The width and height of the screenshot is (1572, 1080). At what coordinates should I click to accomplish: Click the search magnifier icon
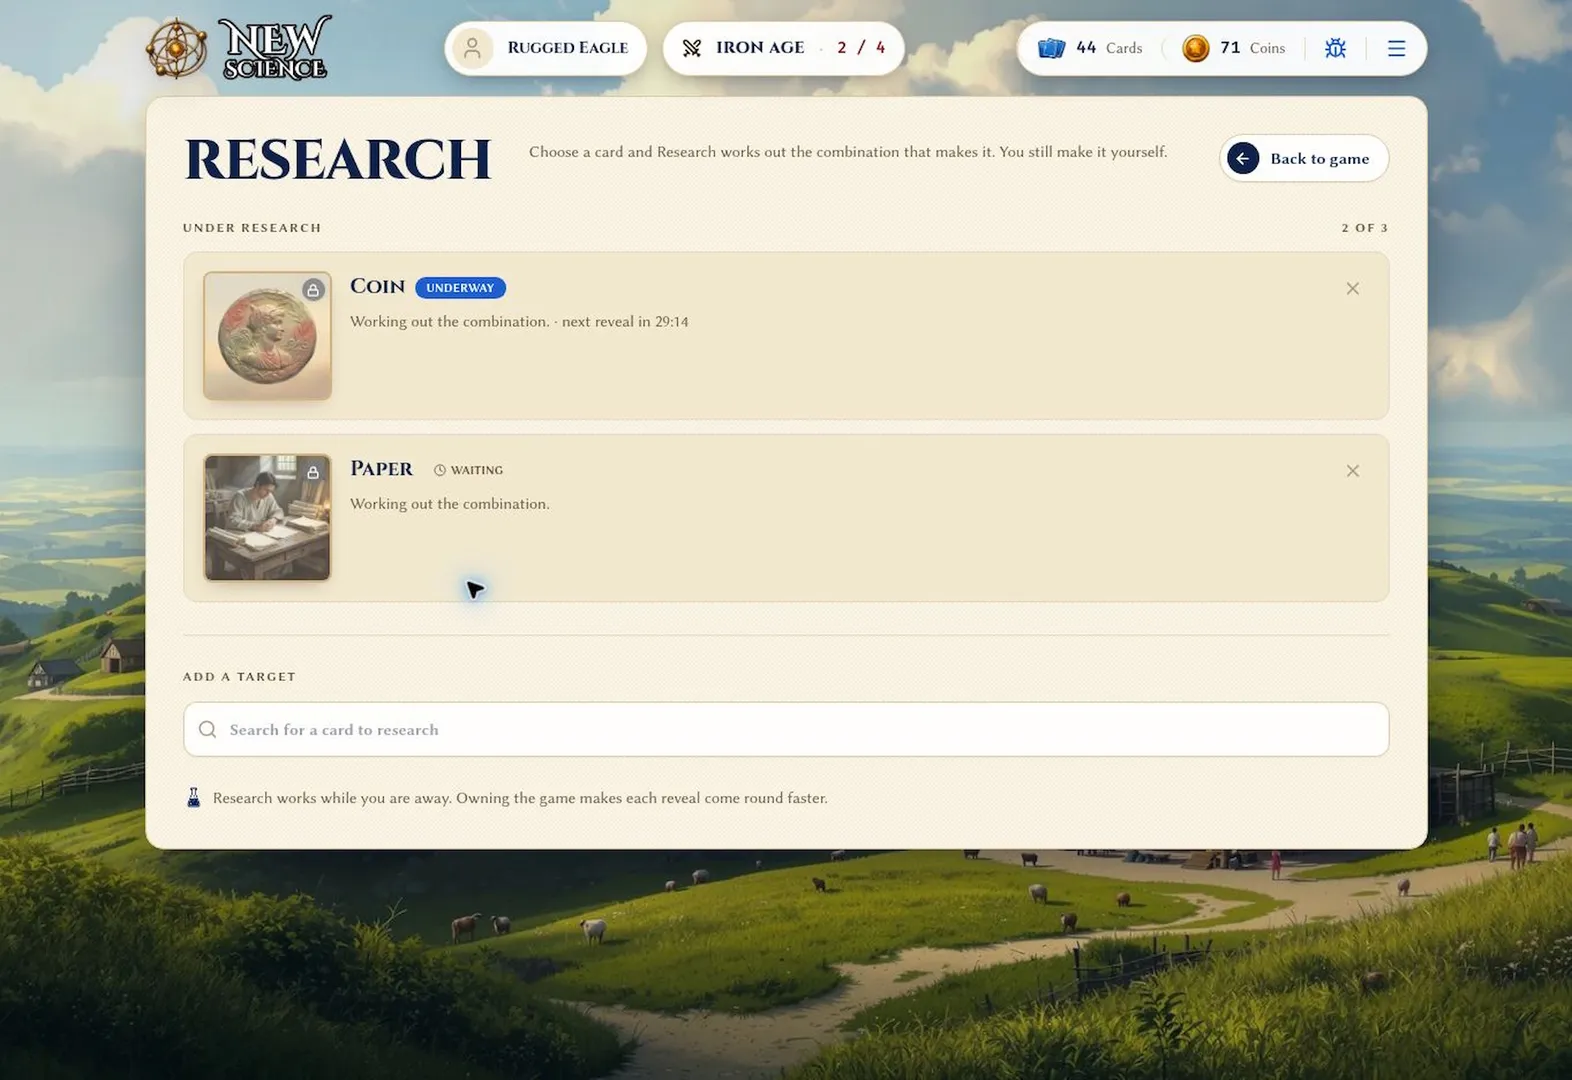pos(207,729)
